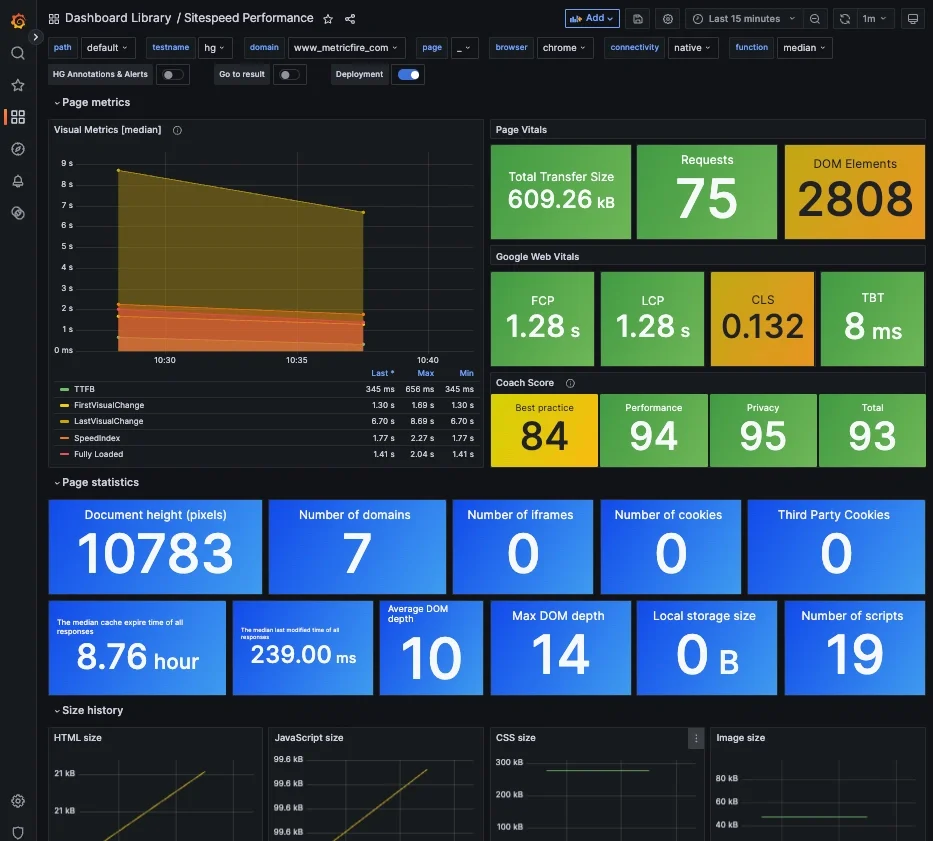The height and width of the screenshot is (841, 933).
Task: Open search from the sidebar
Action: (x=18, y=53)
